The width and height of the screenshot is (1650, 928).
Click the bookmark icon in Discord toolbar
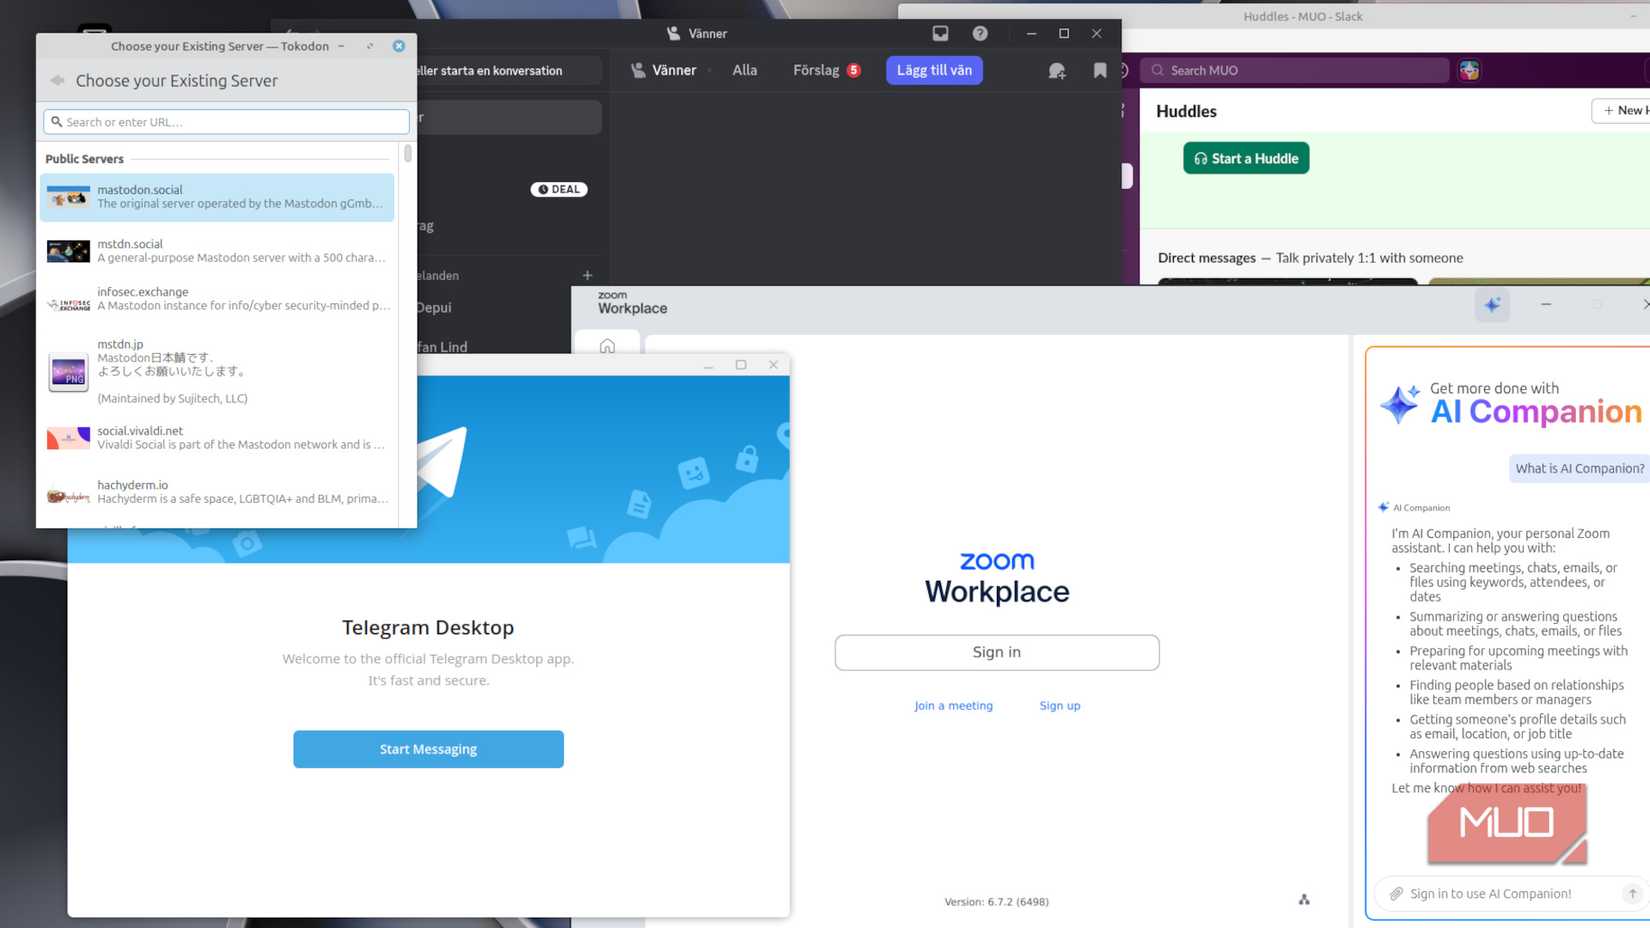click(x=1100, y=71)
